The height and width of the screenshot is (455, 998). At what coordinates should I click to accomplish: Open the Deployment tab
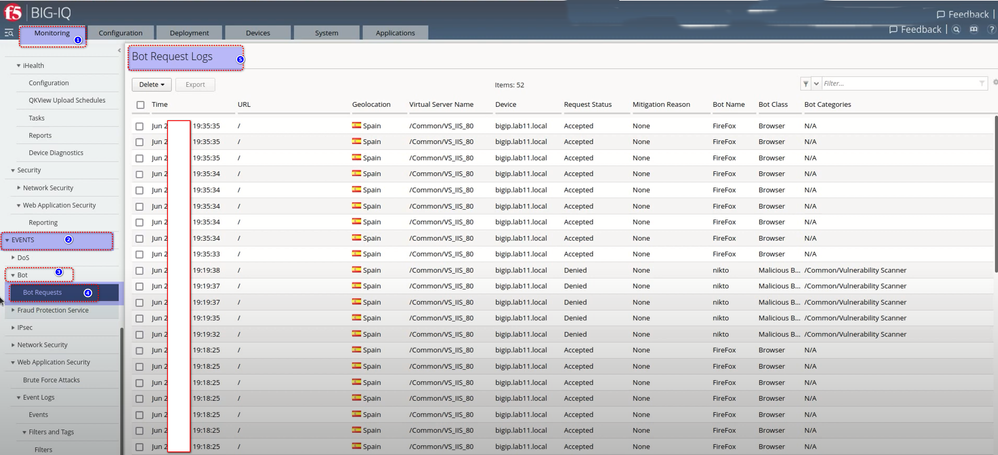tap(190, 33)
